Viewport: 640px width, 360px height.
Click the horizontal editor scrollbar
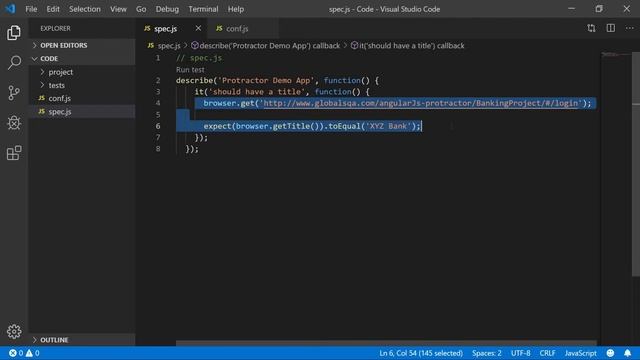(x=386, y=343)
